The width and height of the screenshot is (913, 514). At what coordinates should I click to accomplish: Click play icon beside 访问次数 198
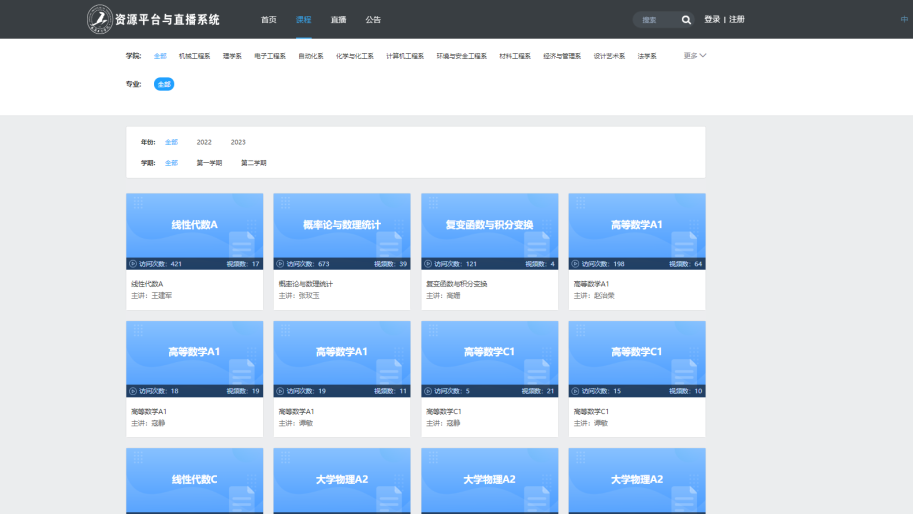coord(575,264)
